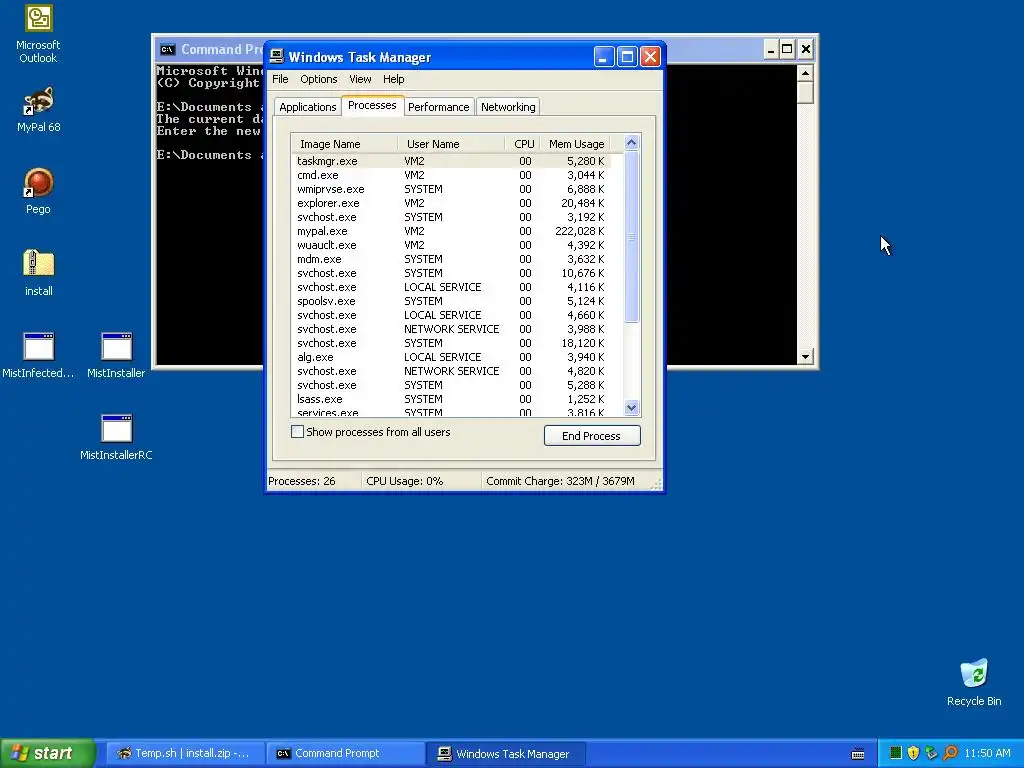
Task: Click the green CPU meter tray icon
Action: click(x=895, y=753)
